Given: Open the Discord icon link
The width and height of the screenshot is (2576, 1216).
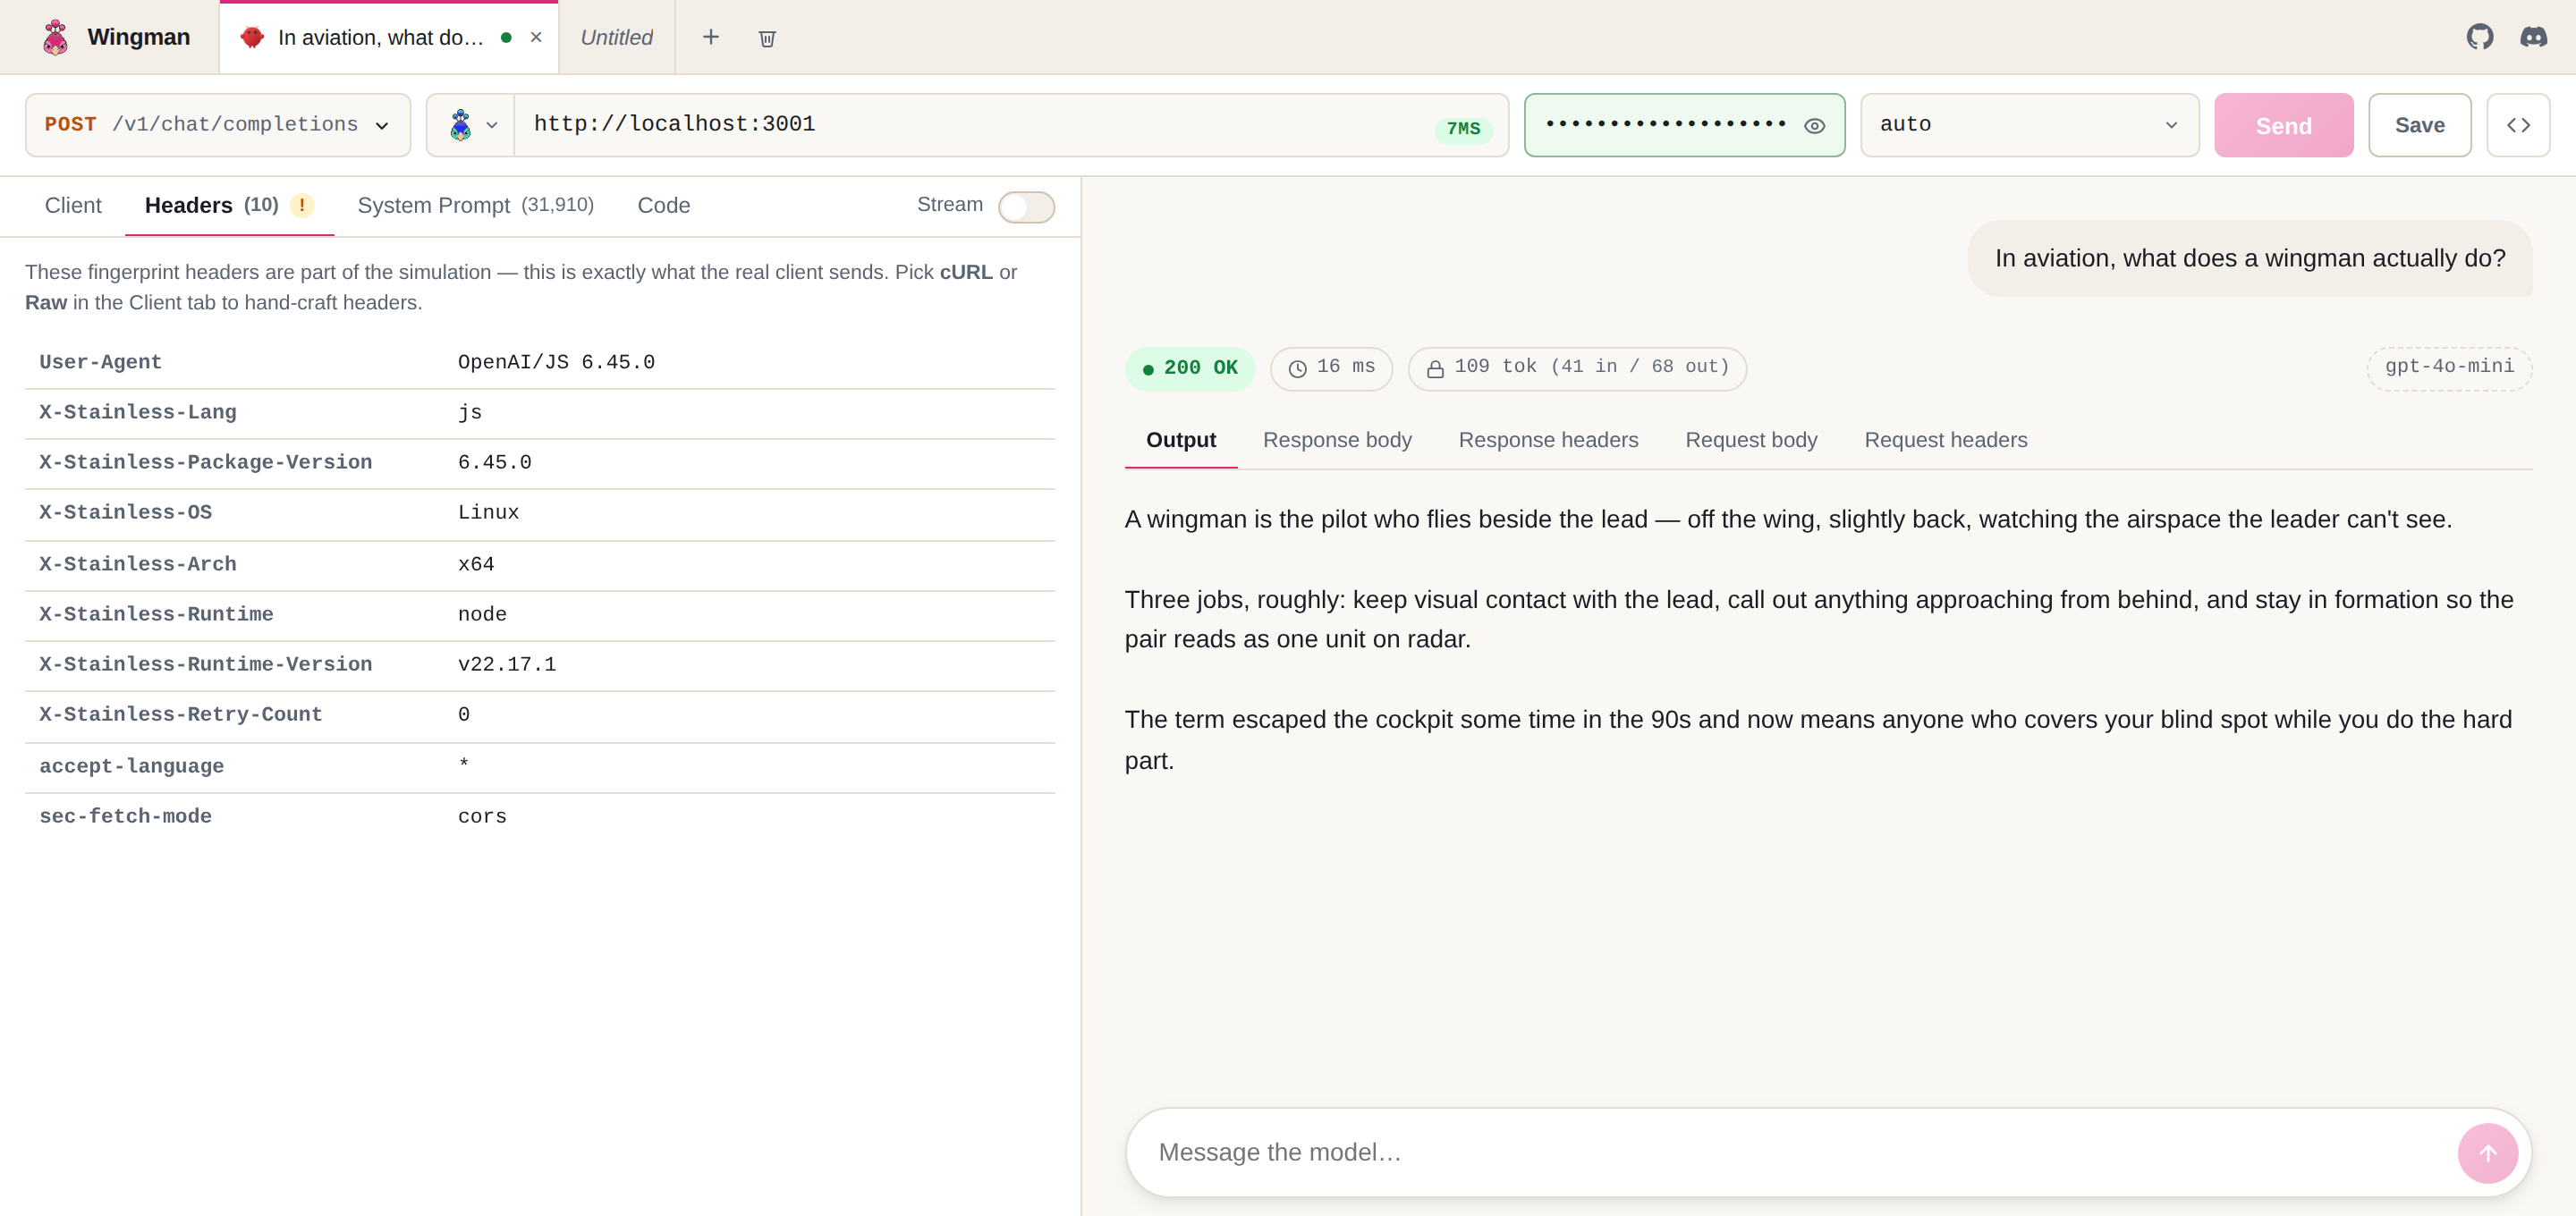Looking at the screenshot, I should (x=2534, y=37).
